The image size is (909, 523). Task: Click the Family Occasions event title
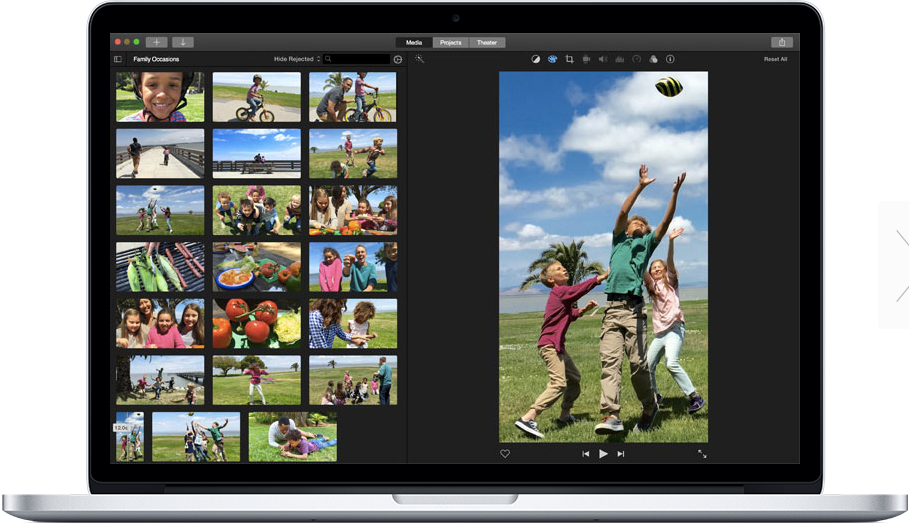coord(156,59)
